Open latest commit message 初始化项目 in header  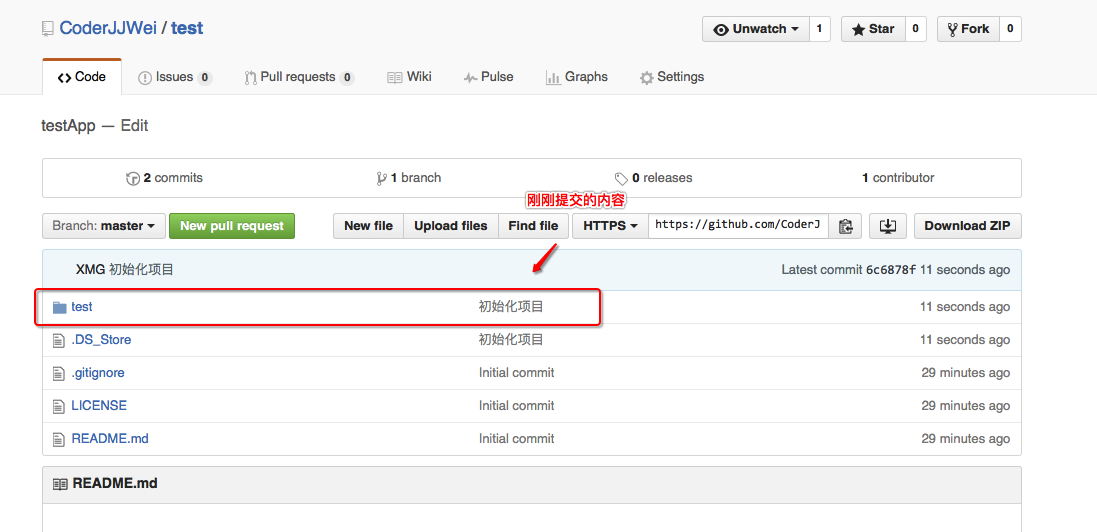[x=141, y=270]
